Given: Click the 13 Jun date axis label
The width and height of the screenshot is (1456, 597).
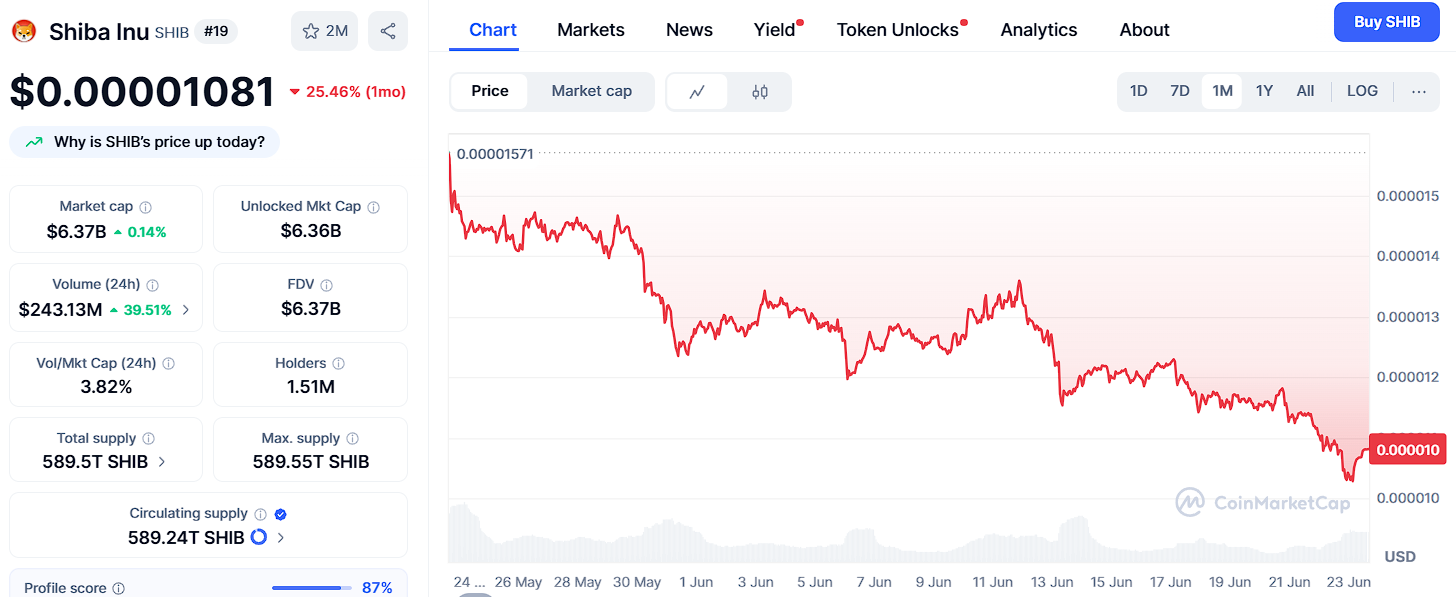Looking at the screenshot, I should pyautogui.click(x=1052, y=582).
